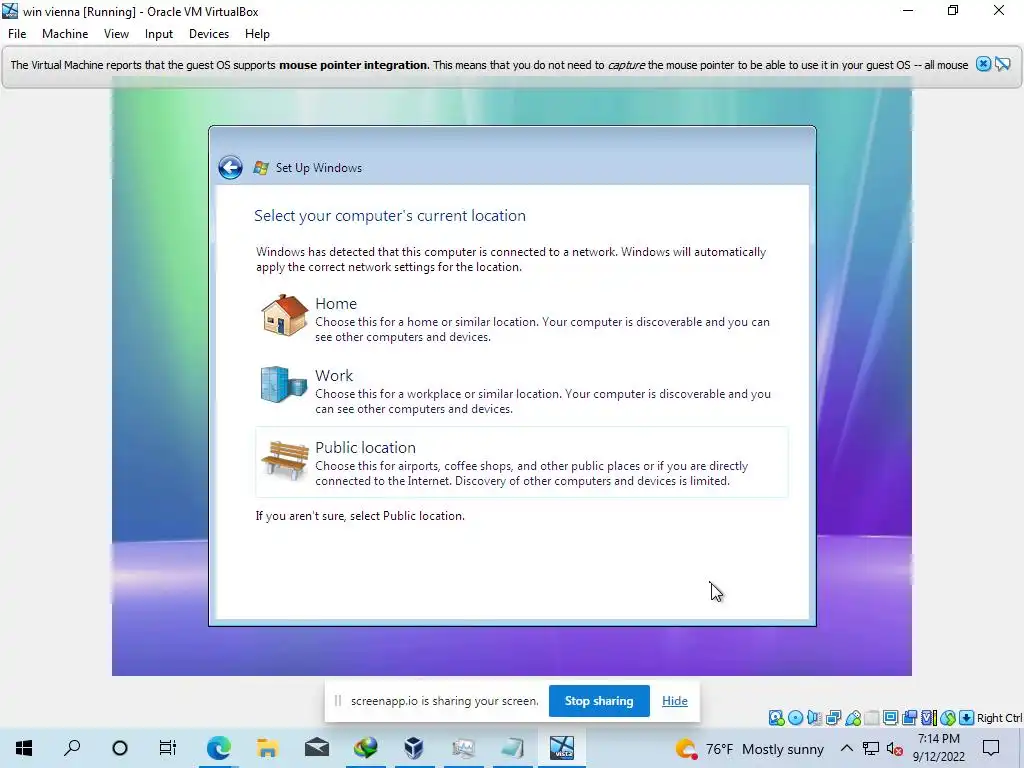Open taskbar Search
Viewport: 1024px width, 768px height.
pos(72,748)
